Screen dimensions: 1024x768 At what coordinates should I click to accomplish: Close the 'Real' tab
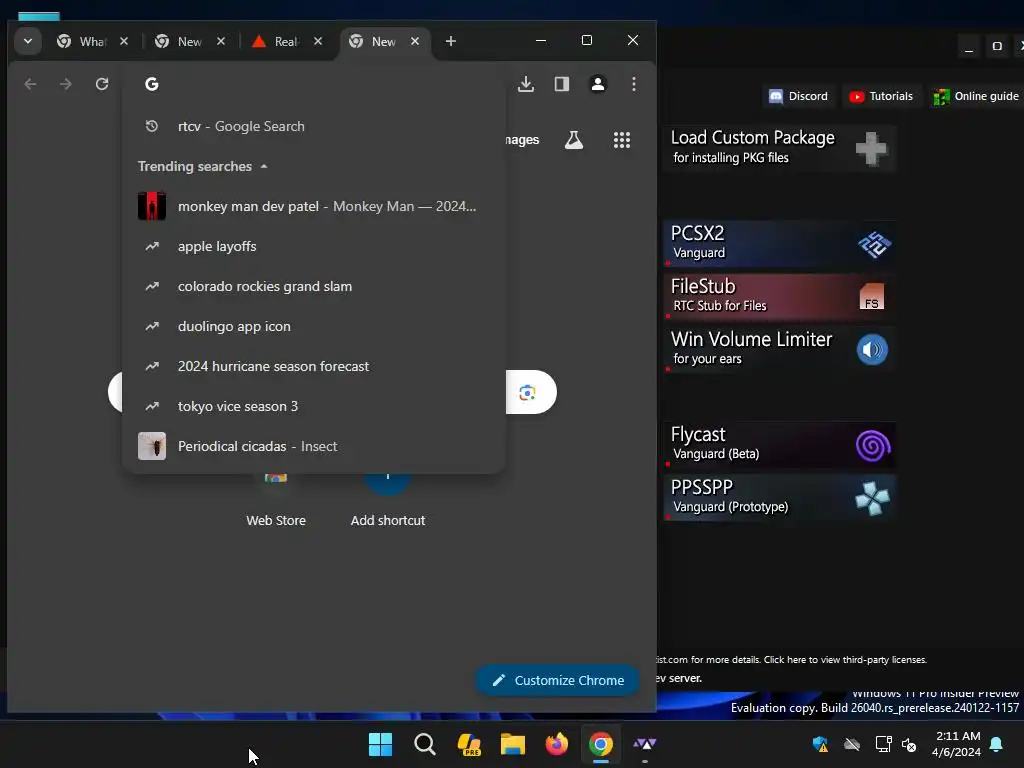(x=318, y=41)
